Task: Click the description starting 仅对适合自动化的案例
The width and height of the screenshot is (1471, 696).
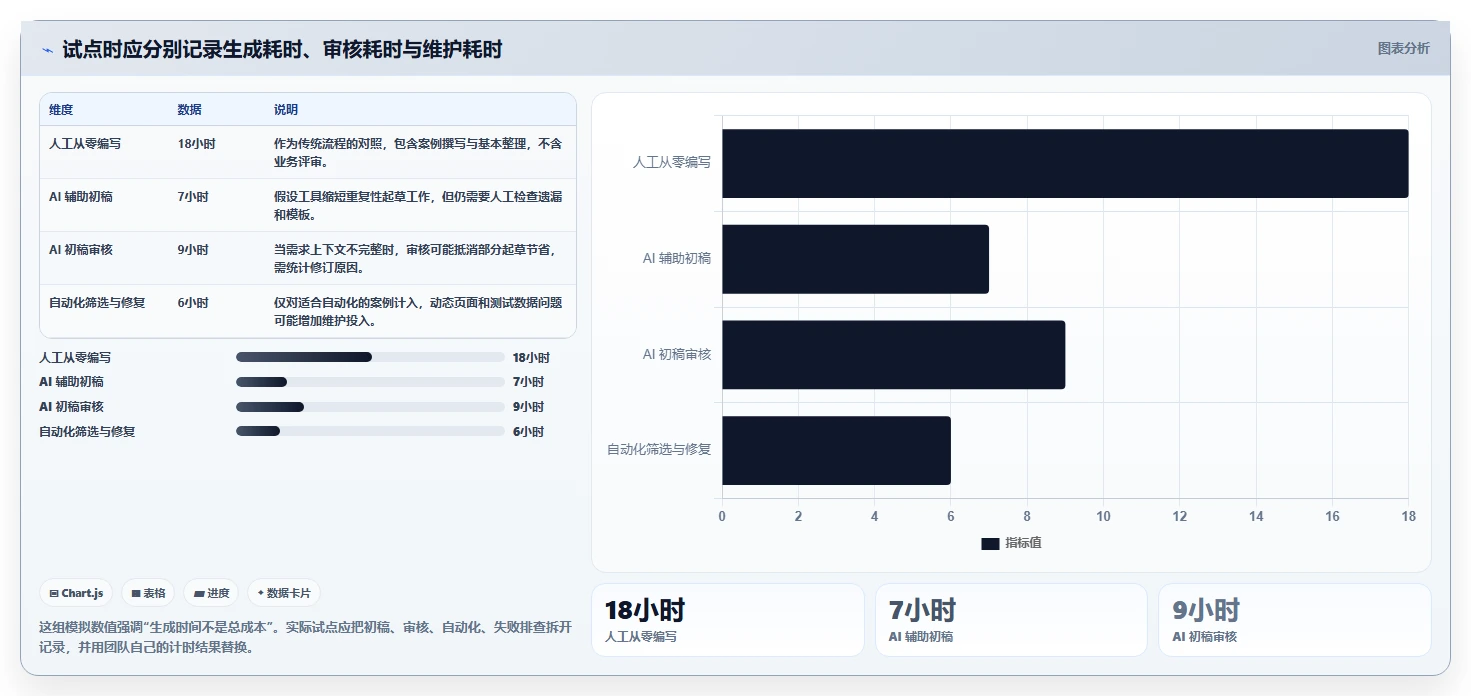Action: tap(418, 312)
